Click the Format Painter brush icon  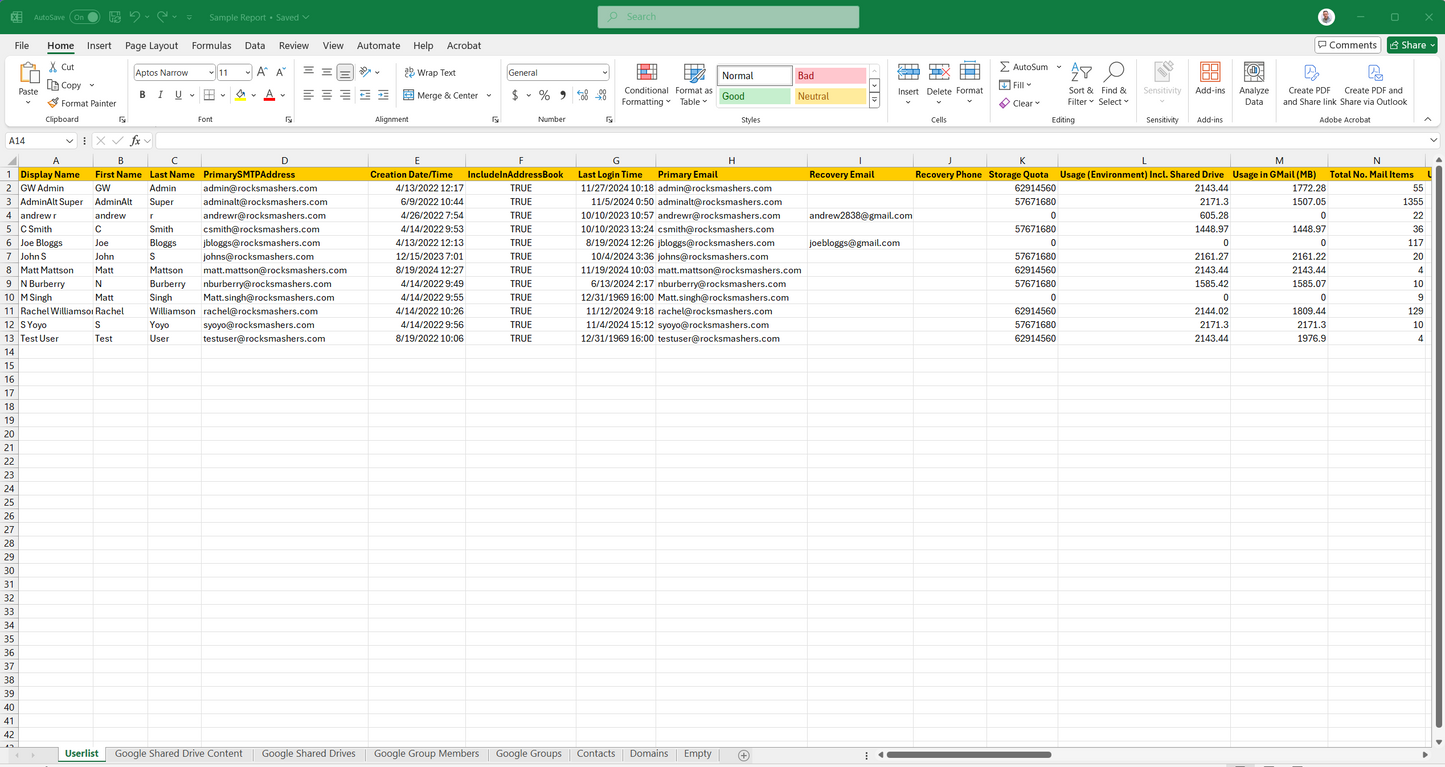pyautogui.click(x=54, y=103)
